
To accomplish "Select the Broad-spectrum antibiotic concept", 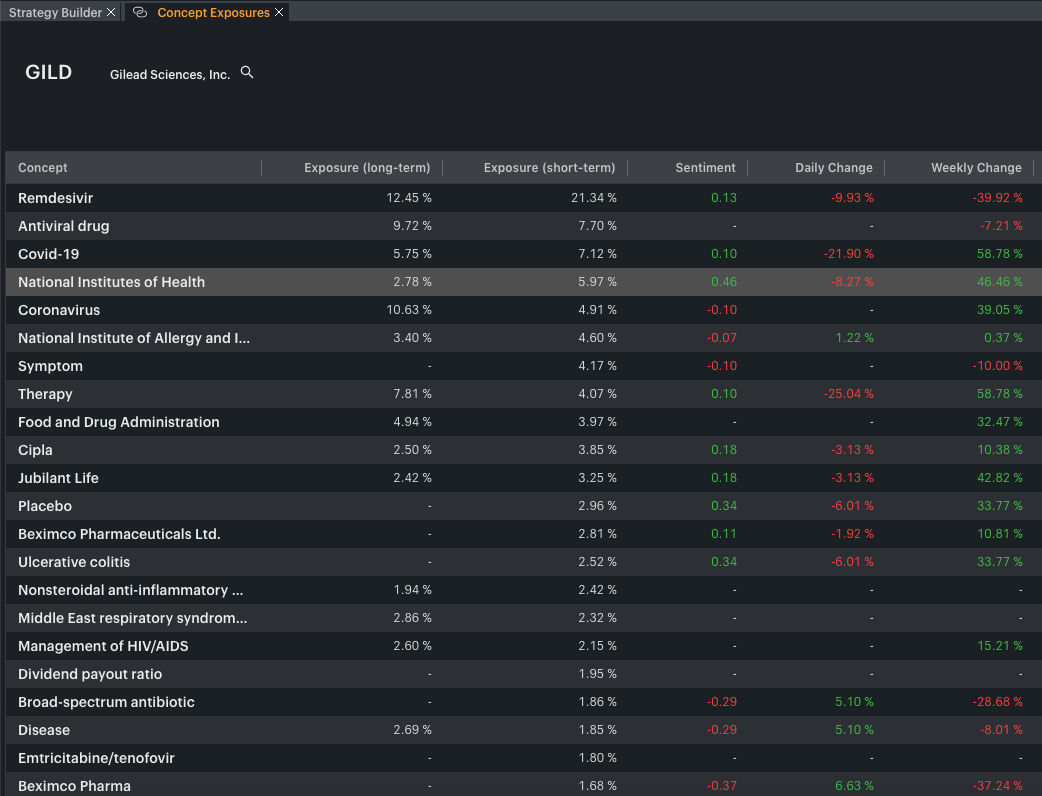I will pos(106,702).
